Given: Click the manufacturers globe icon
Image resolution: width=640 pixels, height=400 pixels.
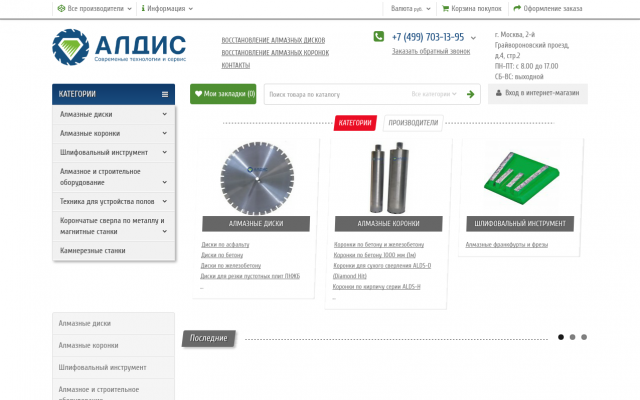Looking at the screenshot, I should tap(61, 8).
